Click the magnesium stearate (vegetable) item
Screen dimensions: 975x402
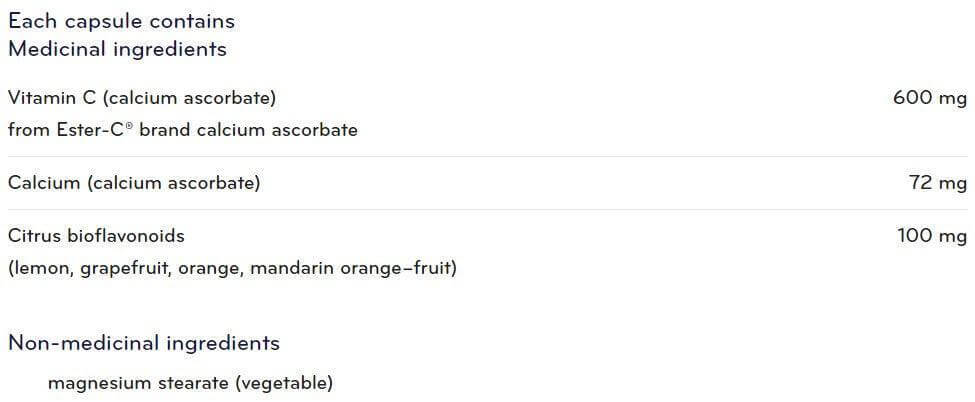(190, 383)
